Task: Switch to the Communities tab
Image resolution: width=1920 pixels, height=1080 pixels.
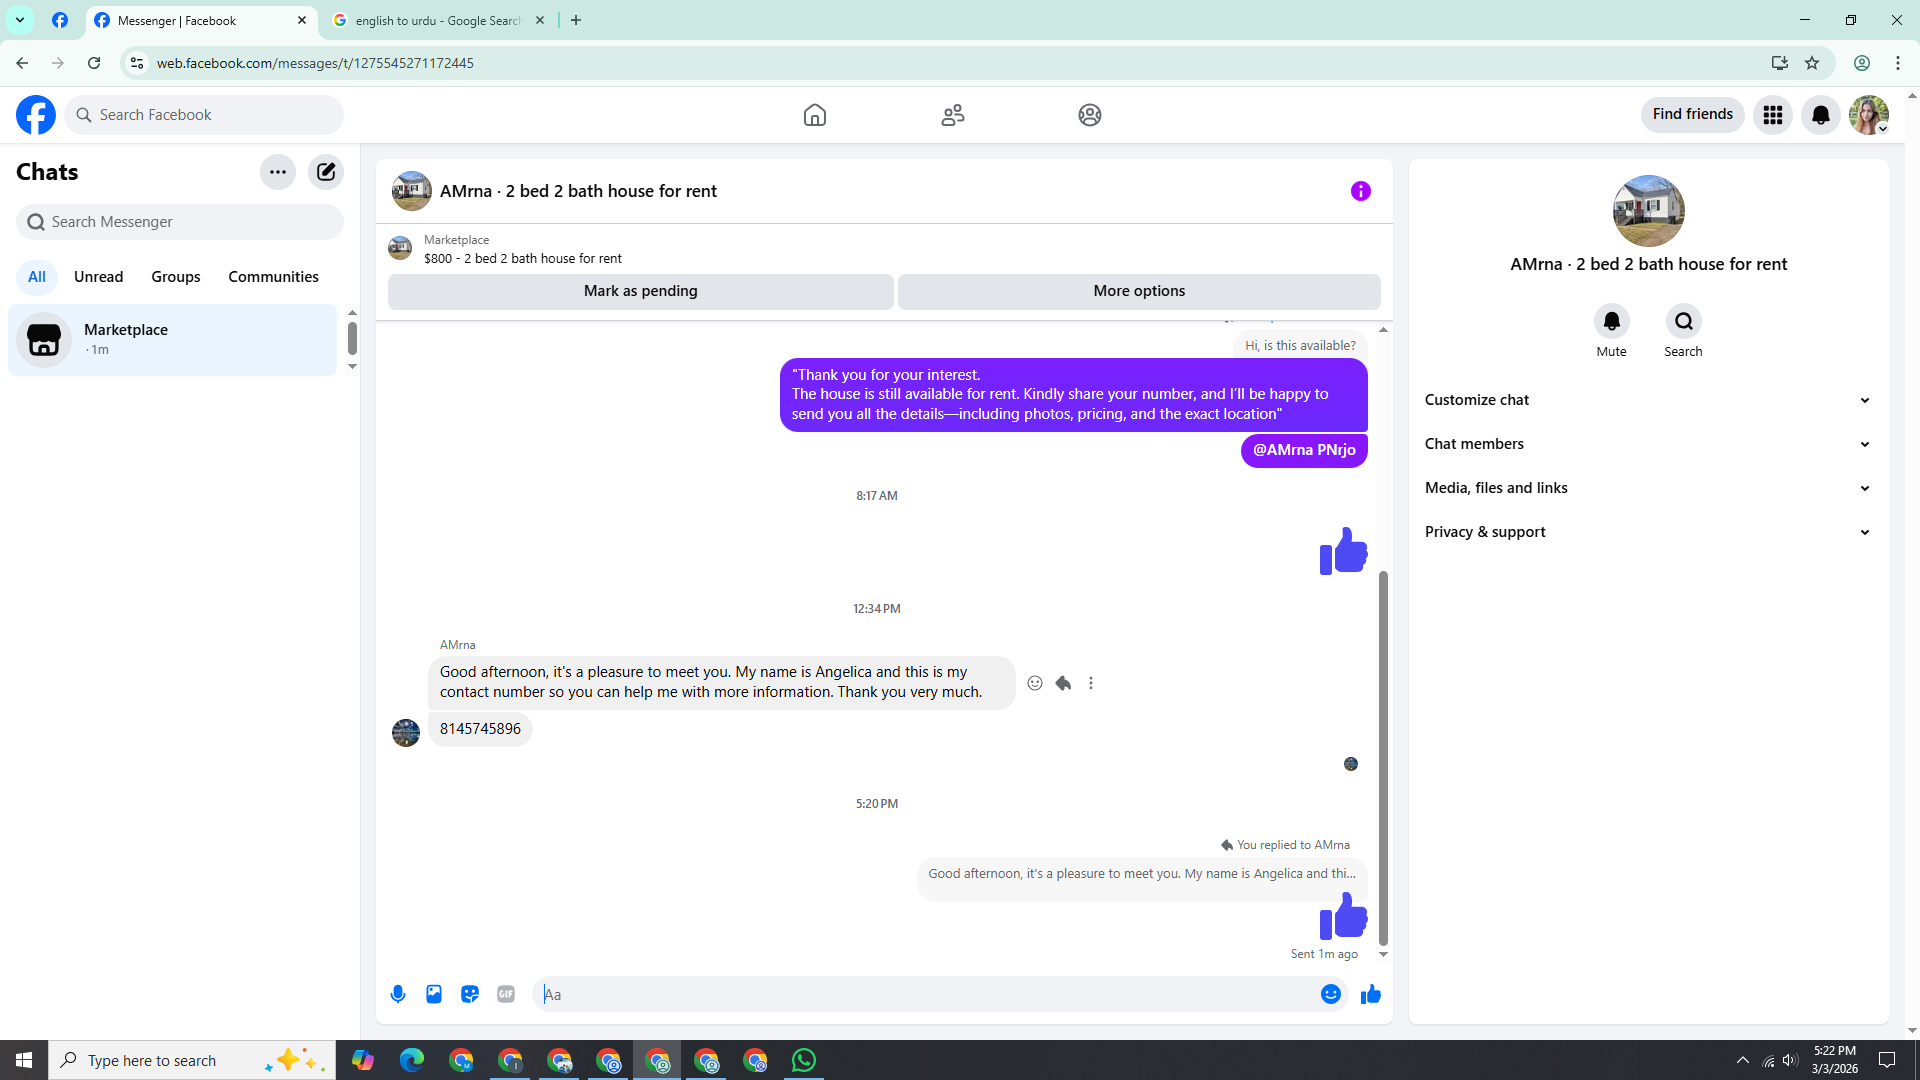Action: (273, 277)
